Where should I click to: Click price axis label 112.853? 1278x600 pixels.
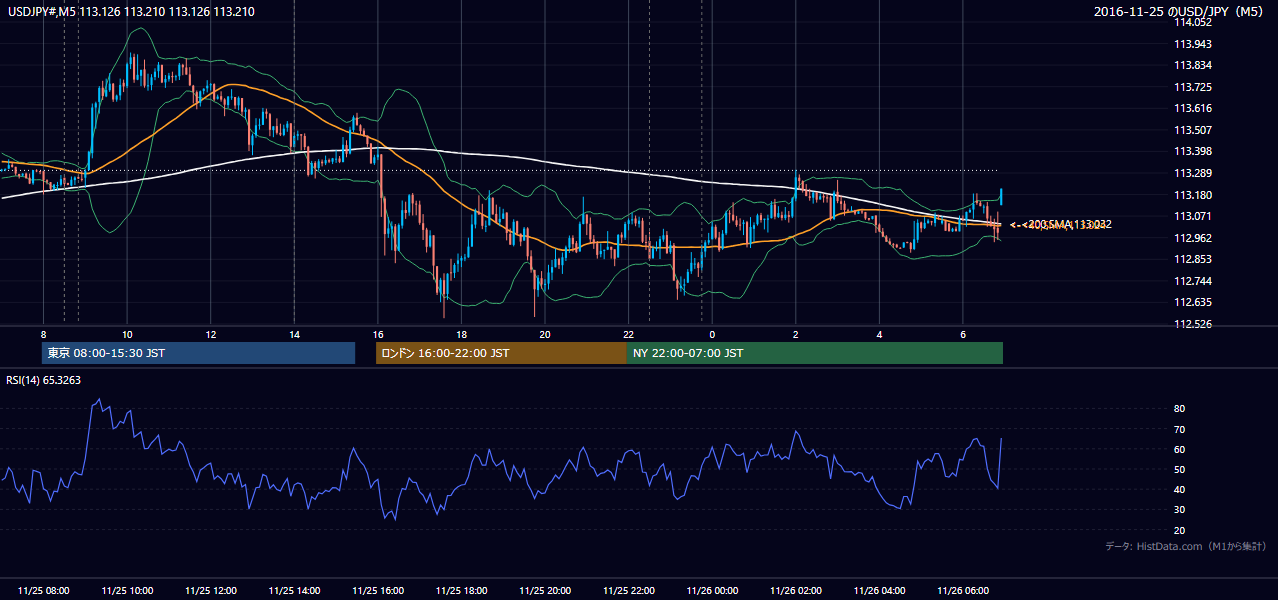(1192, 259)
